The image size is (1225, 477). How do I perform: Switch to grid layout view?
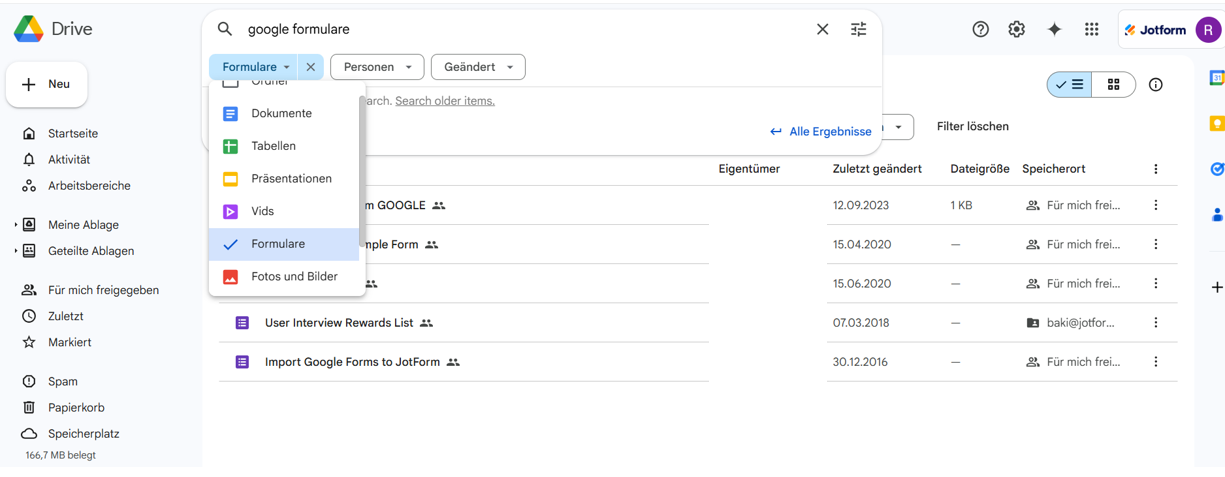1113,85
